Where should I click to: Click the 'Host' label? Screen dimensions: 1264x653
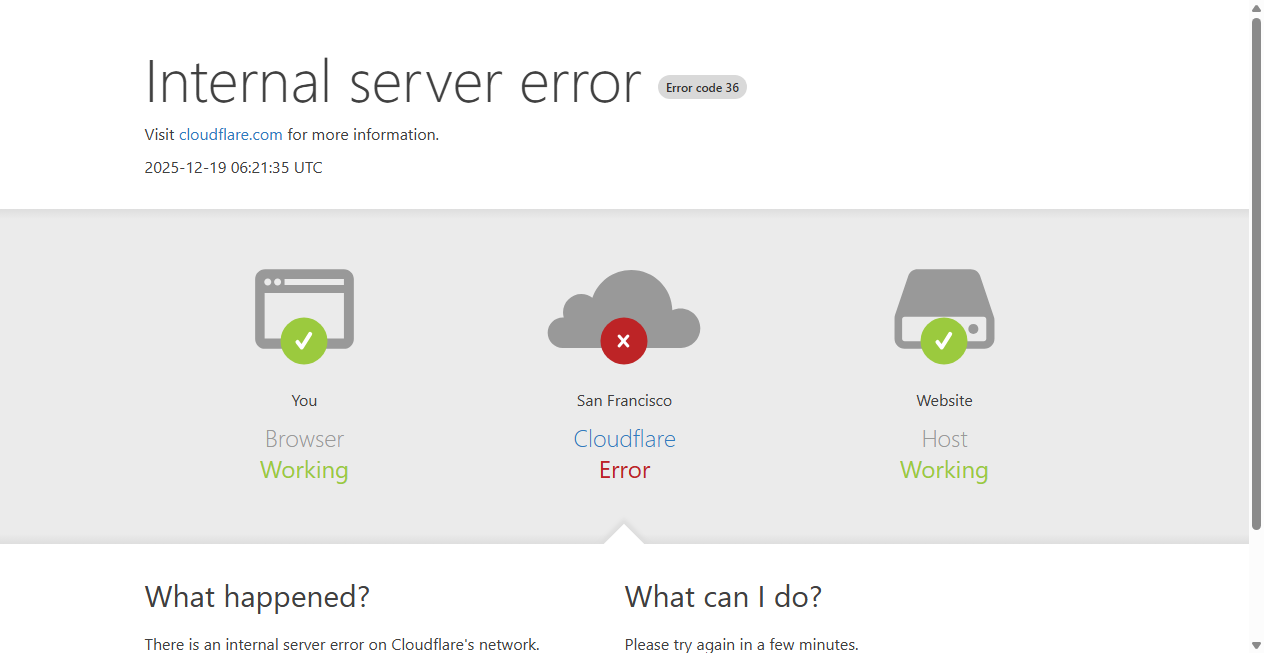[944, 439]
